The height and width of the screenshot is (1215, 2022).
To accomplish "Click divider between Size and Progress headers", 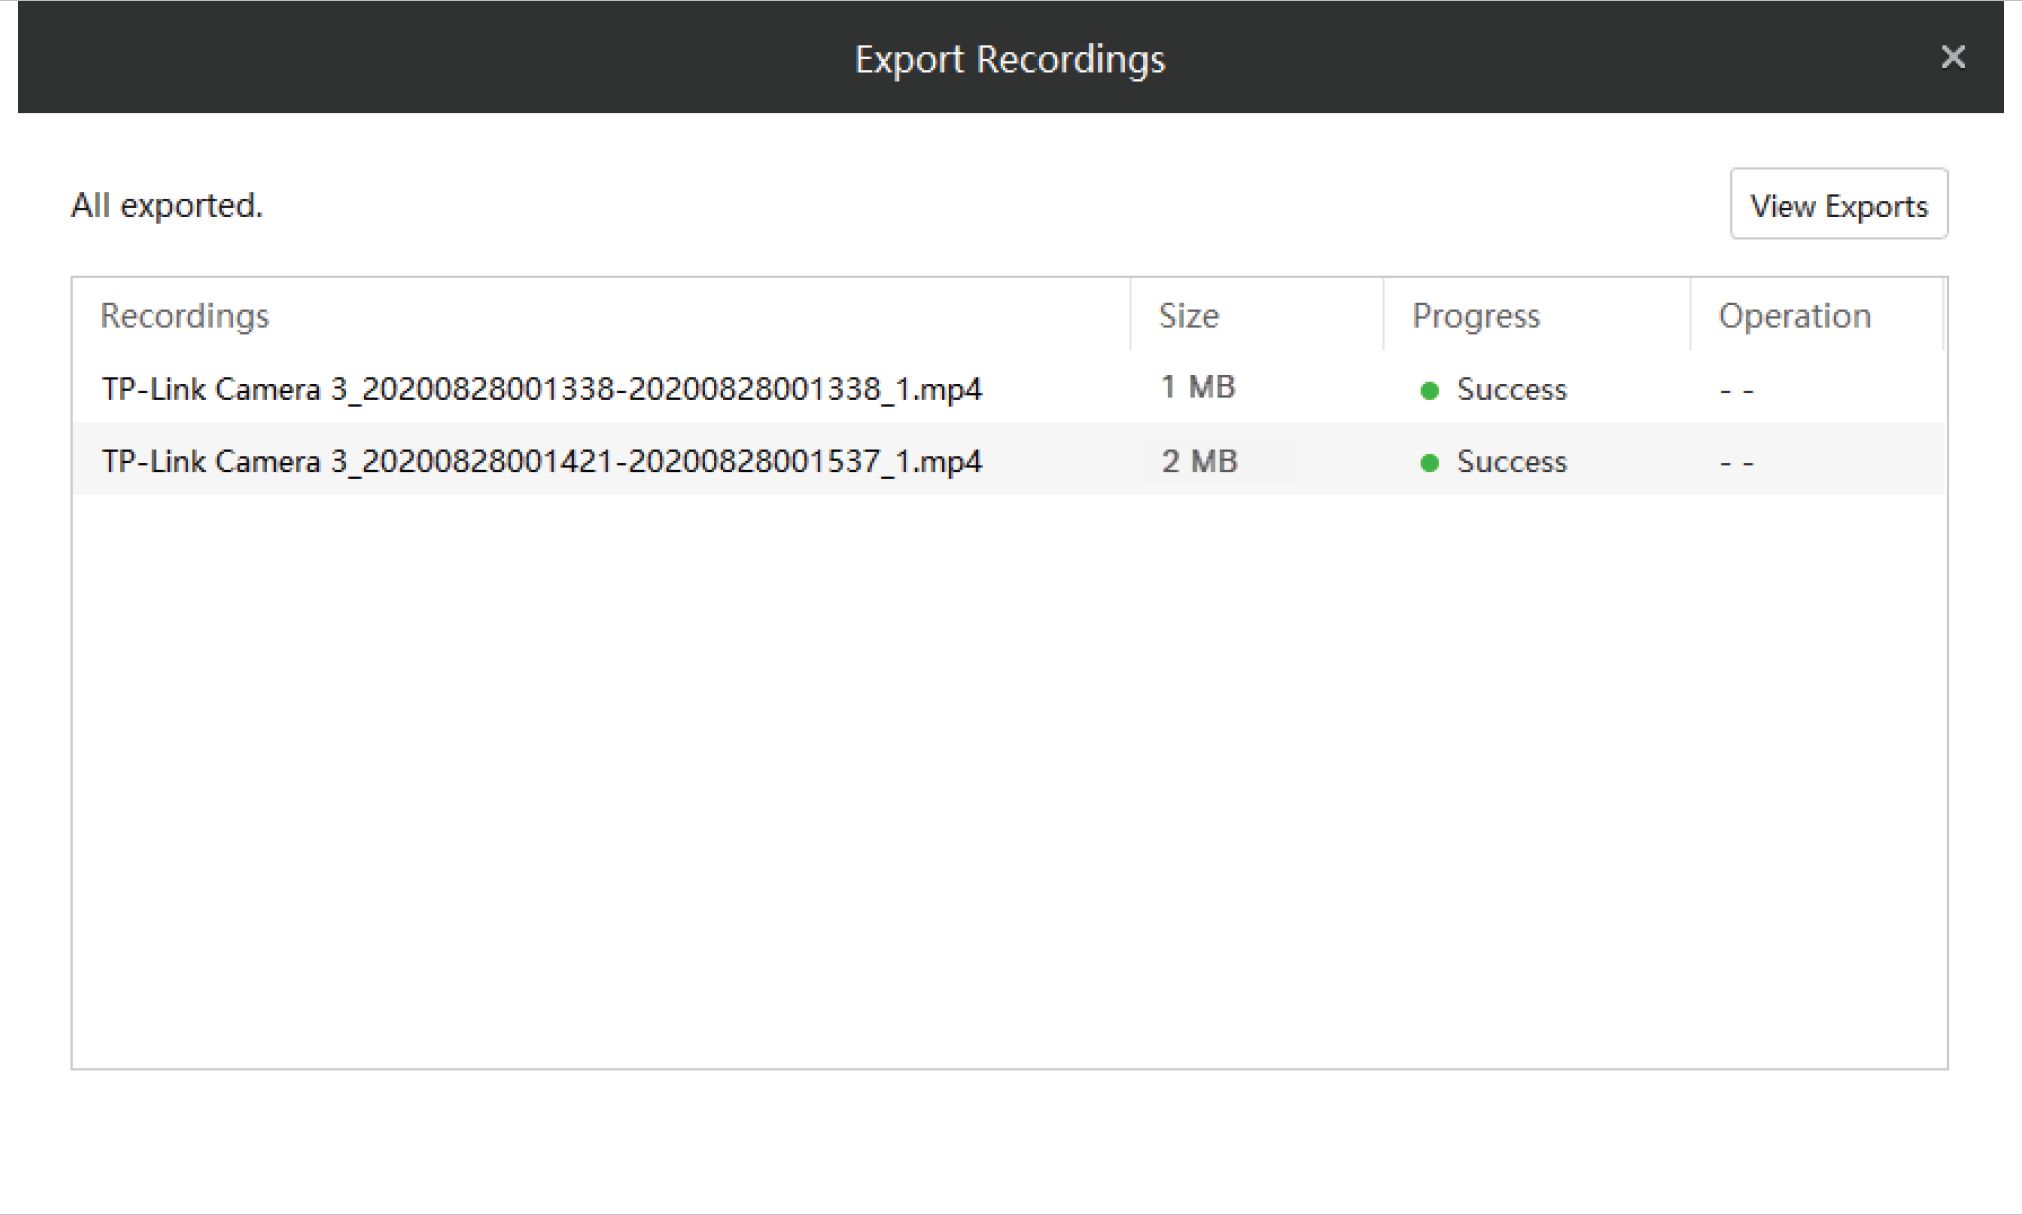I will 1383,316.
